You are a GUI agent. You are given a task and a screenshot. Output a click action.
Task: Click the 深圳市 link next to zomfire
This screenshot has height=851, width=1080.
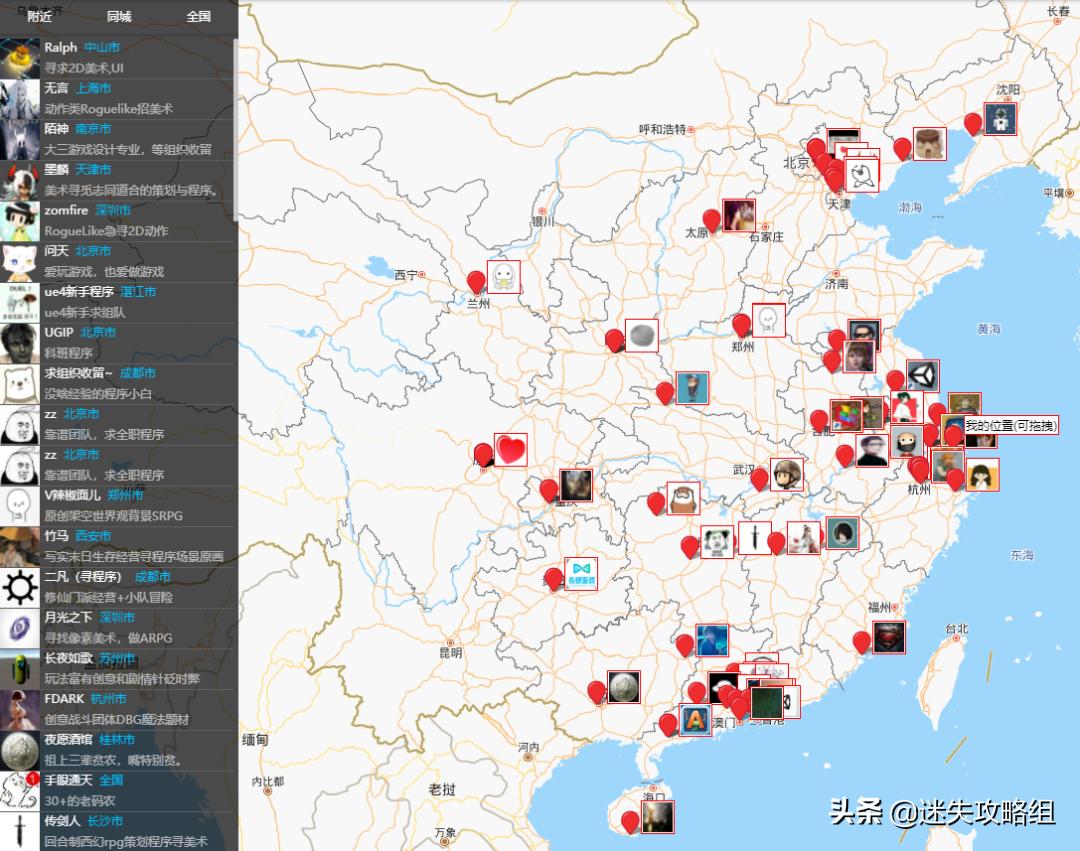113,210
